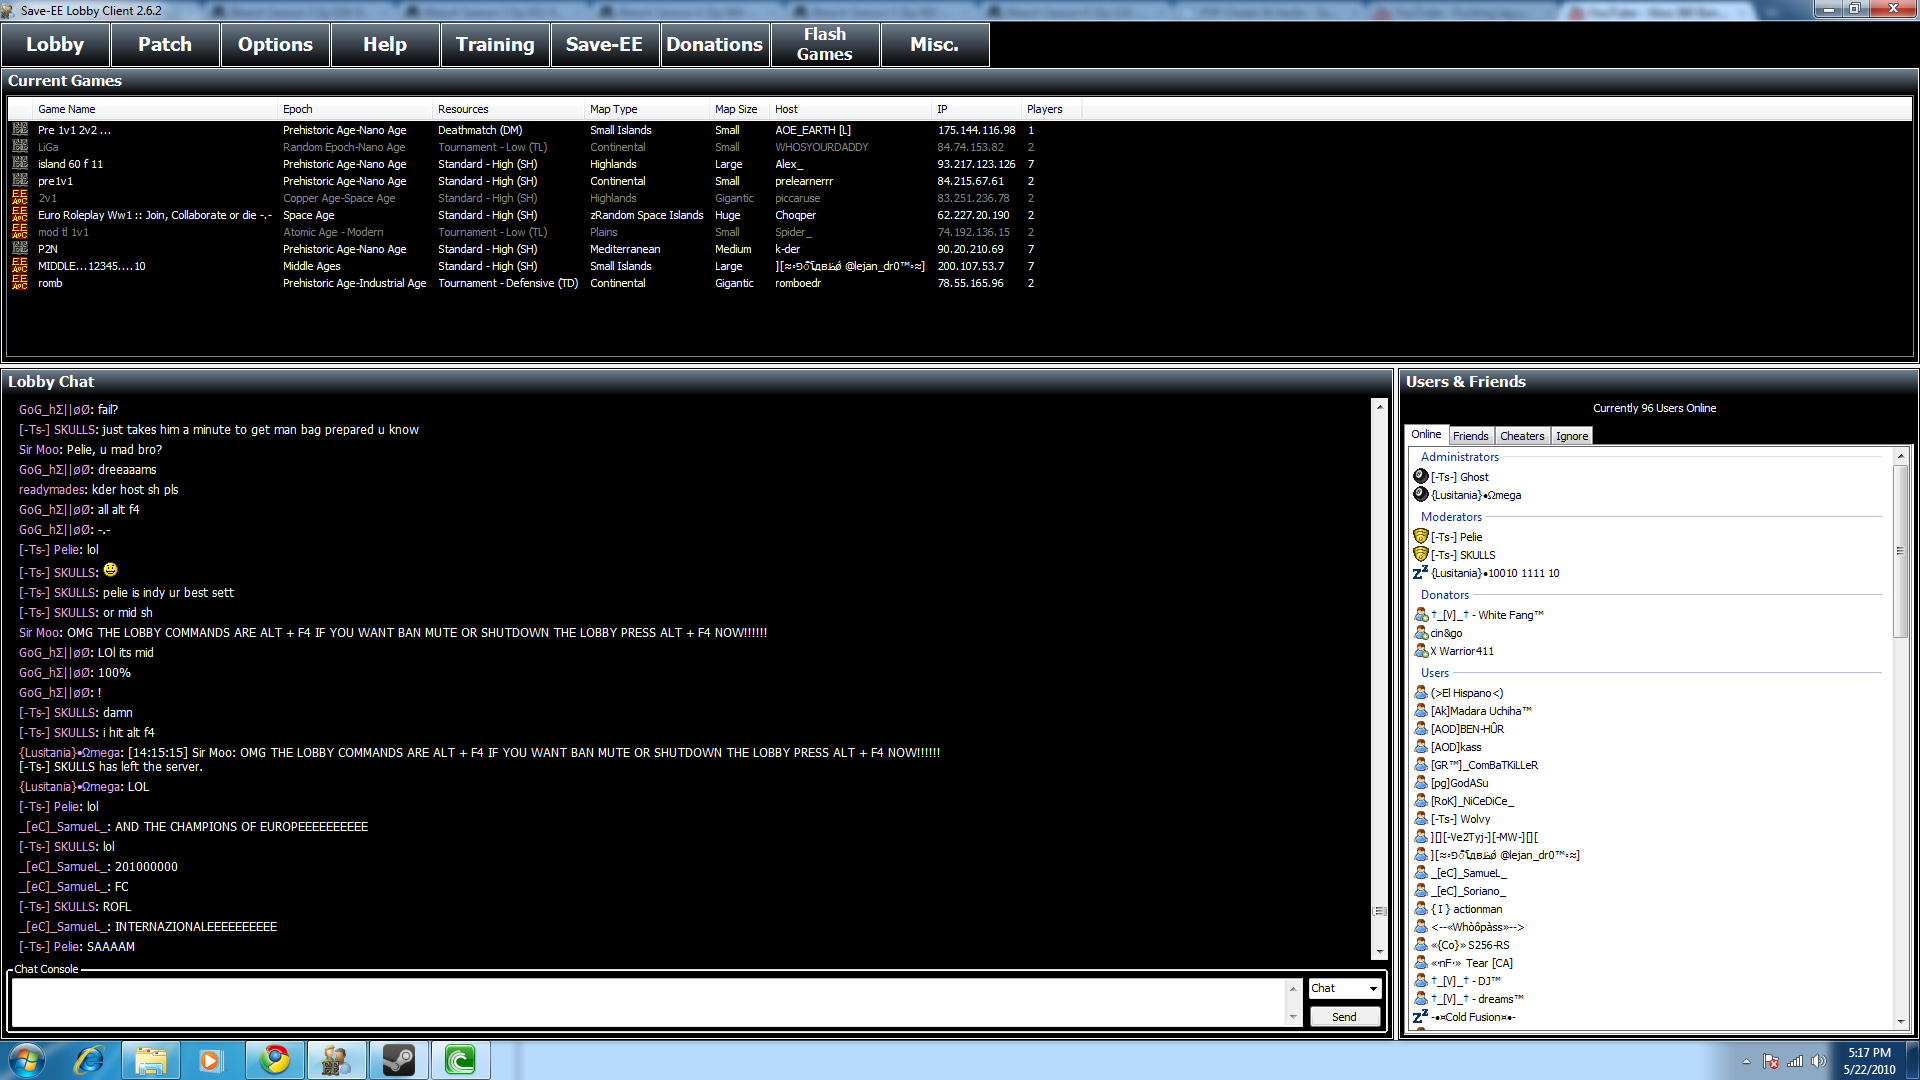The width and height of the screenshot is (1920, 1080).
Task: Sort games by the Epoch column header
Action: pyautogui.click(x=297, y=109)
